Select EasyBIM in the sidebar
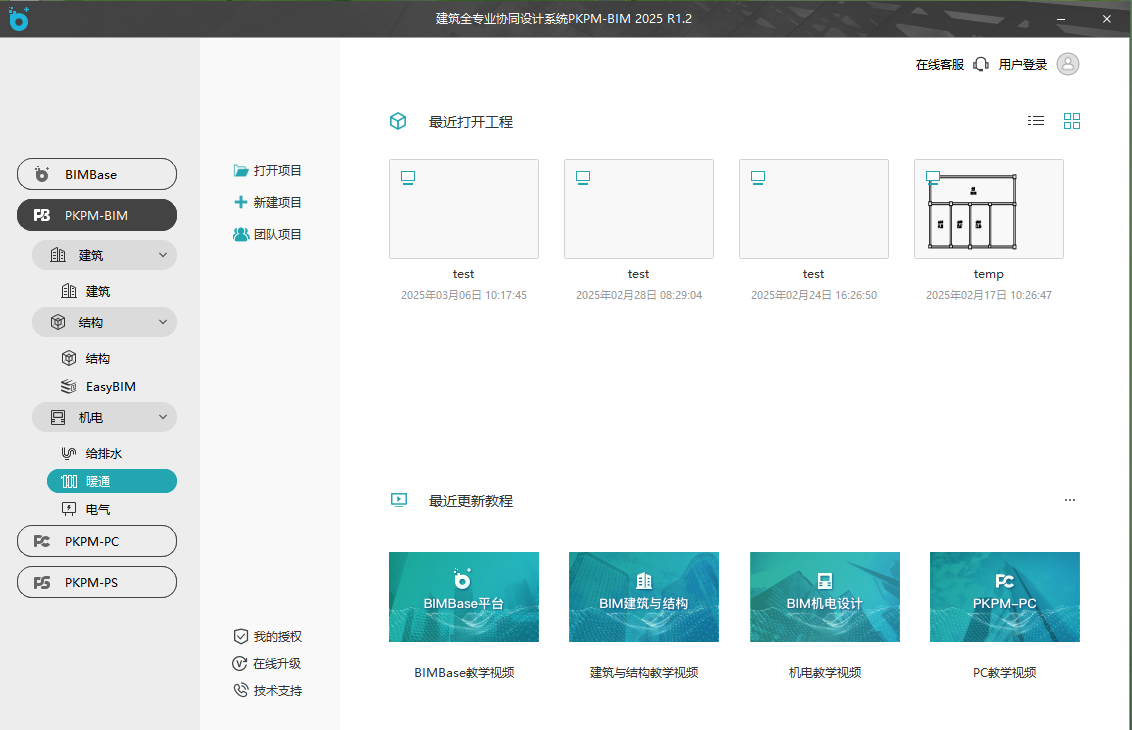Image resolution: width=1132 pixels, height=730 pixels. click(110, 386)
